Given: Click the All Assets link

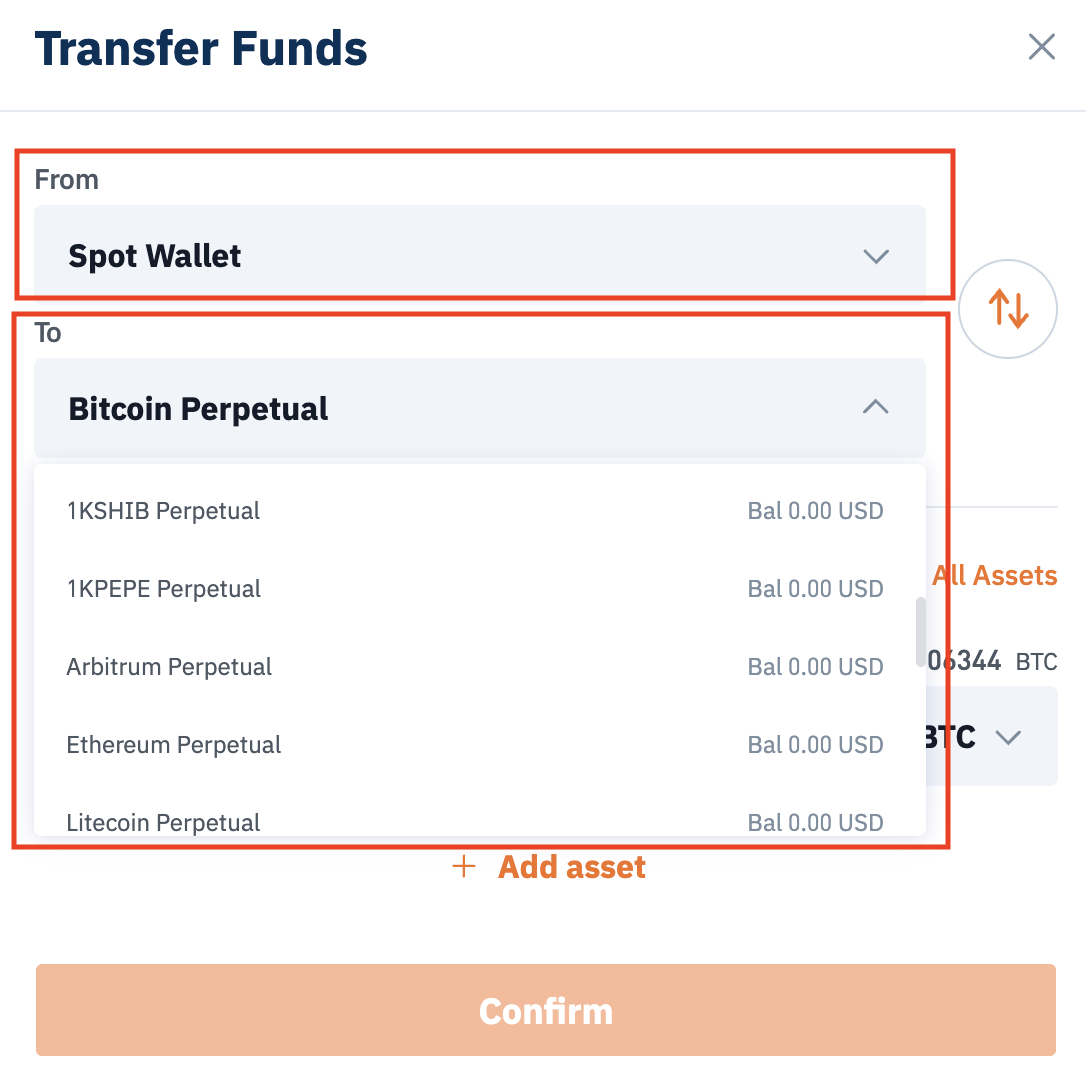Looking at the screenshot, I should click(x=994, y=576).
